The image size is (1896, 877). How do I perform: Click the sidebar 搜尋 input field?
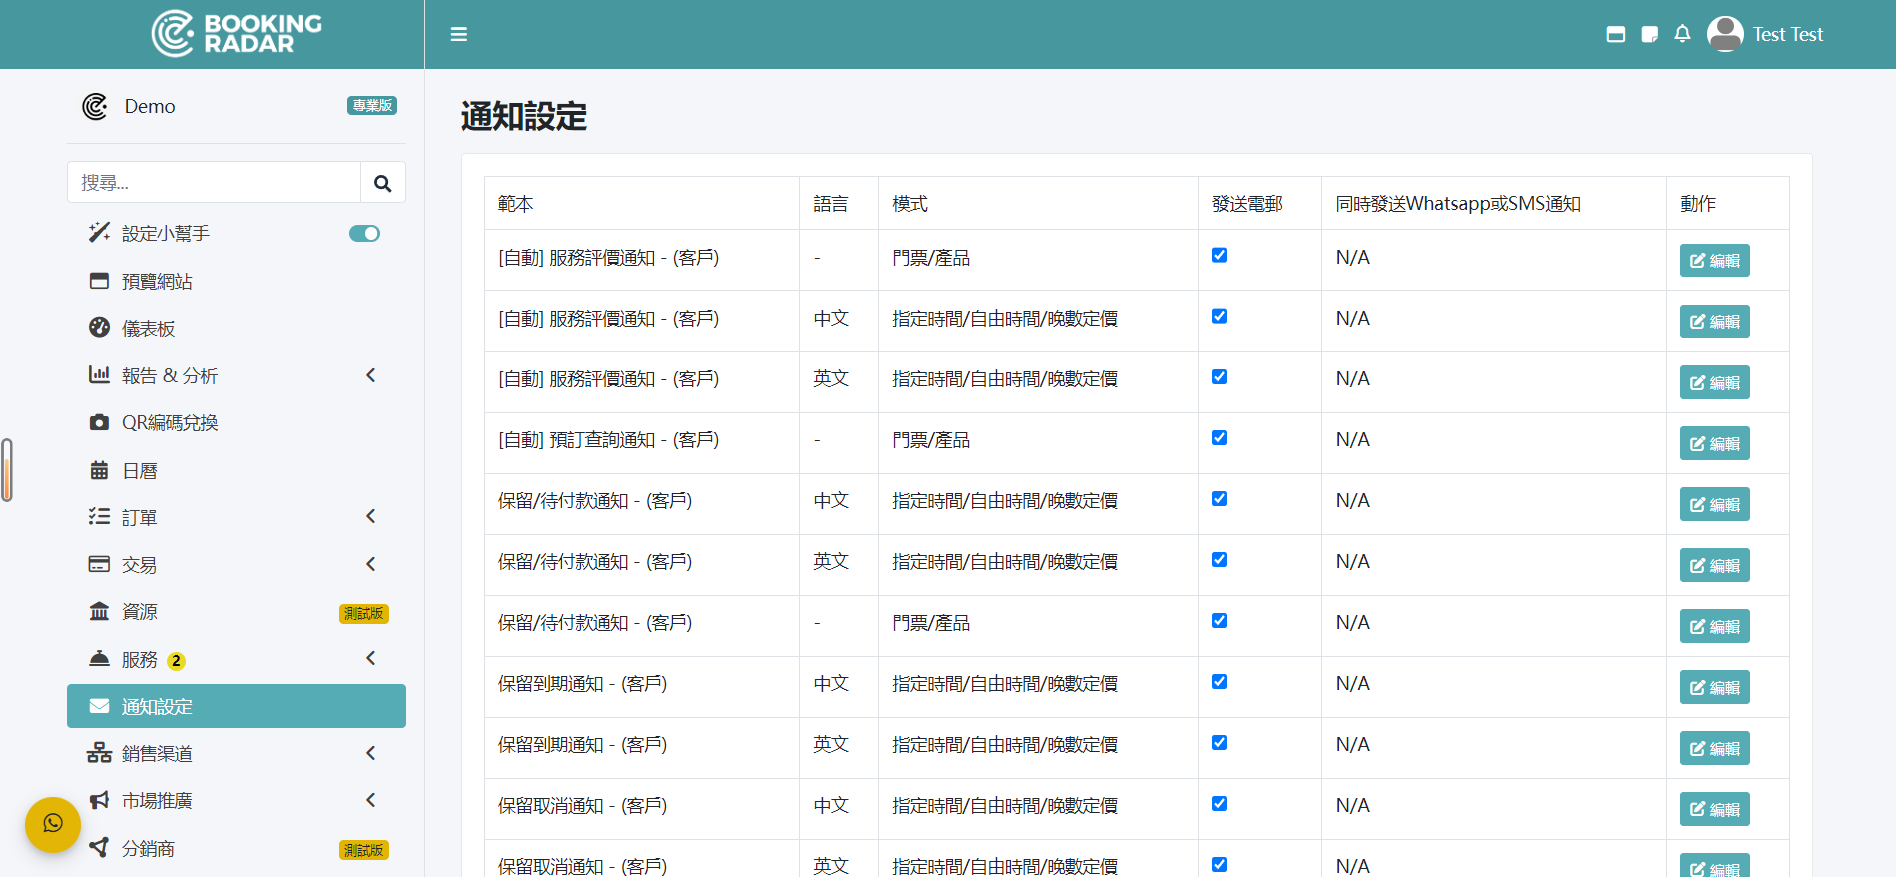pyautogui.click(x=214, y=183)
